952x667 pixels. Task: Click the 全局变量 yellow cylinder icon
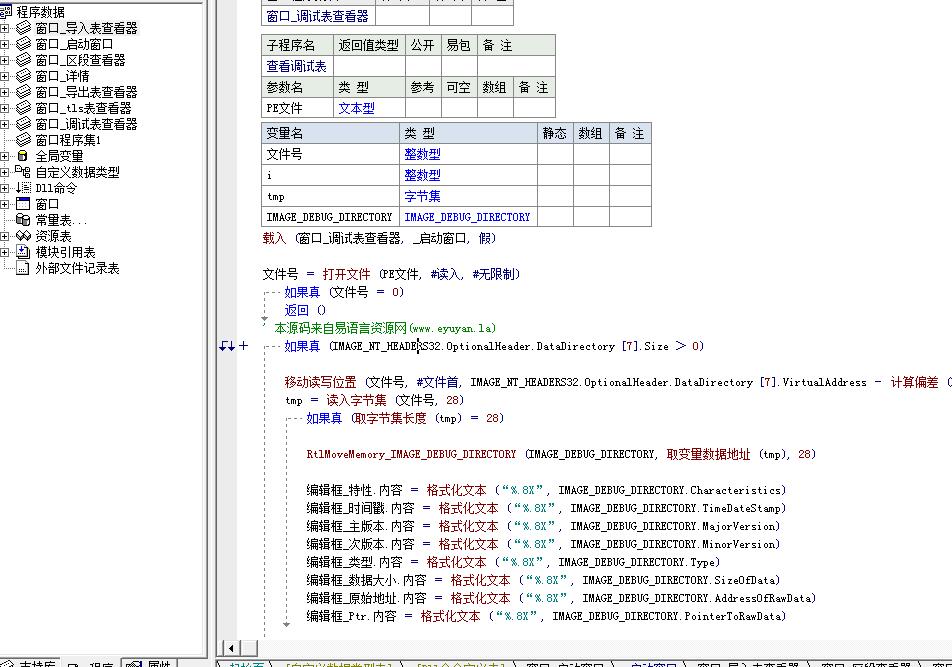tap(22, 156)
